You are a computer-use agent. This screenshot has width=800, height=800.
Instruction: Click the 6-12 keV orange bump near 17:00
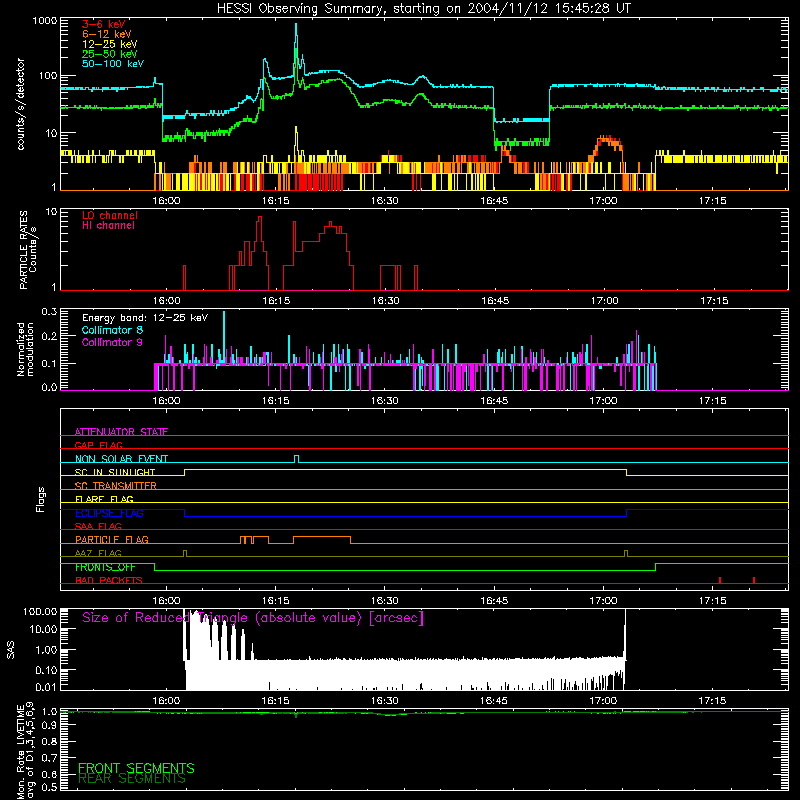[608, 143]
